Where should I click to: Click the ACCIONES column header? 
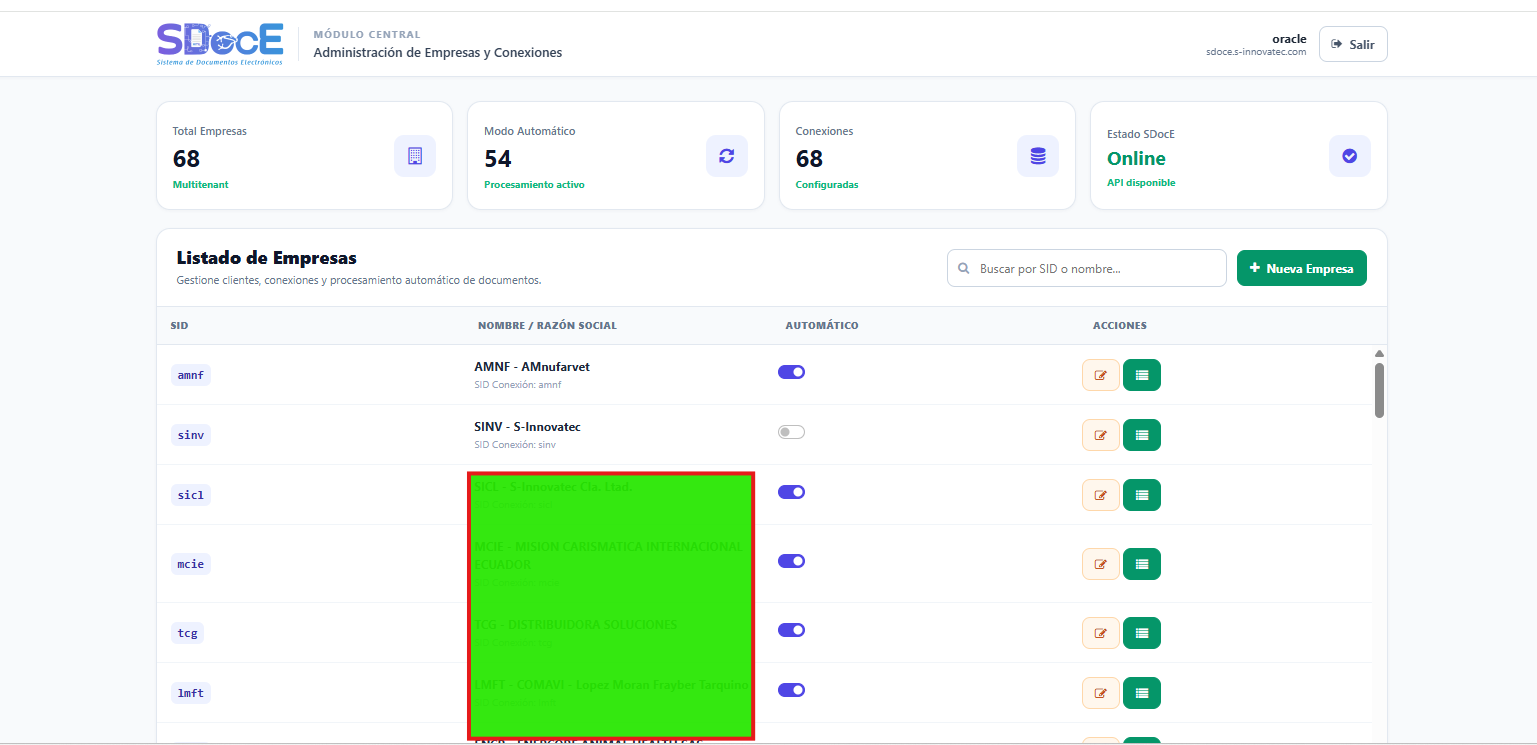pos(1120,326)
